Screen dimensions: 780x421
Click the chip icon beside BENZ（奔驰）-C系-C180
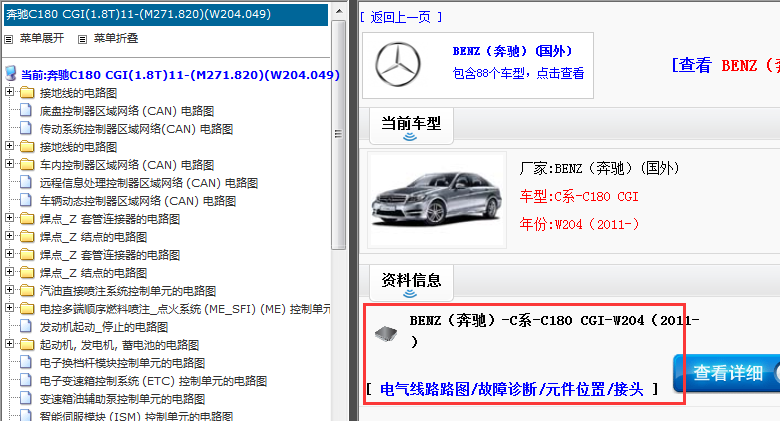point(386,333)
